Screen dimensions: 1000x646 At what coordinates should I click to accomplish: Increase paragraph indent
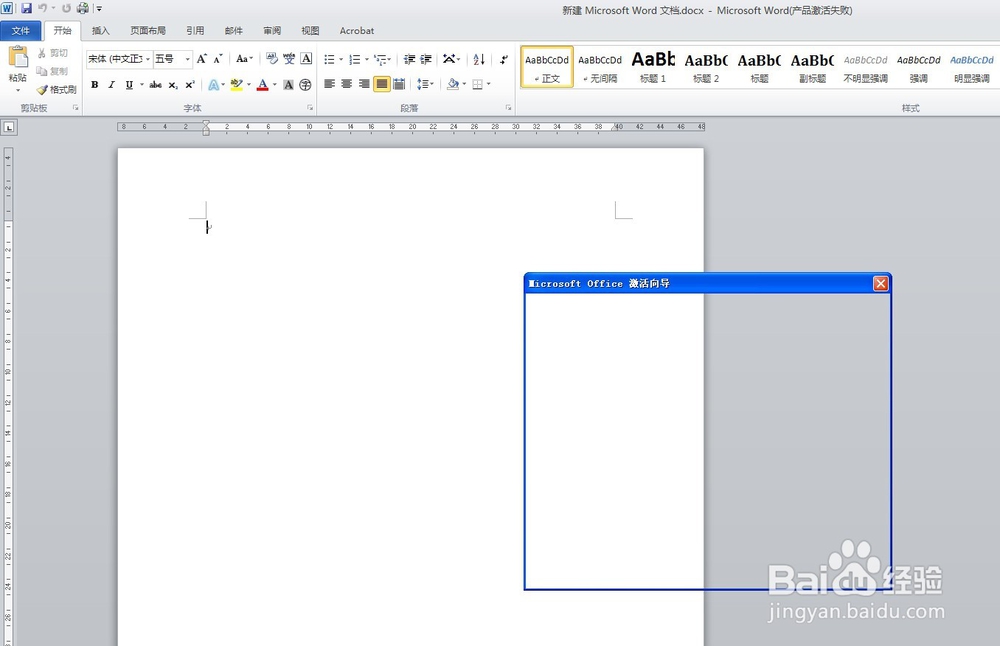point(426,59)
